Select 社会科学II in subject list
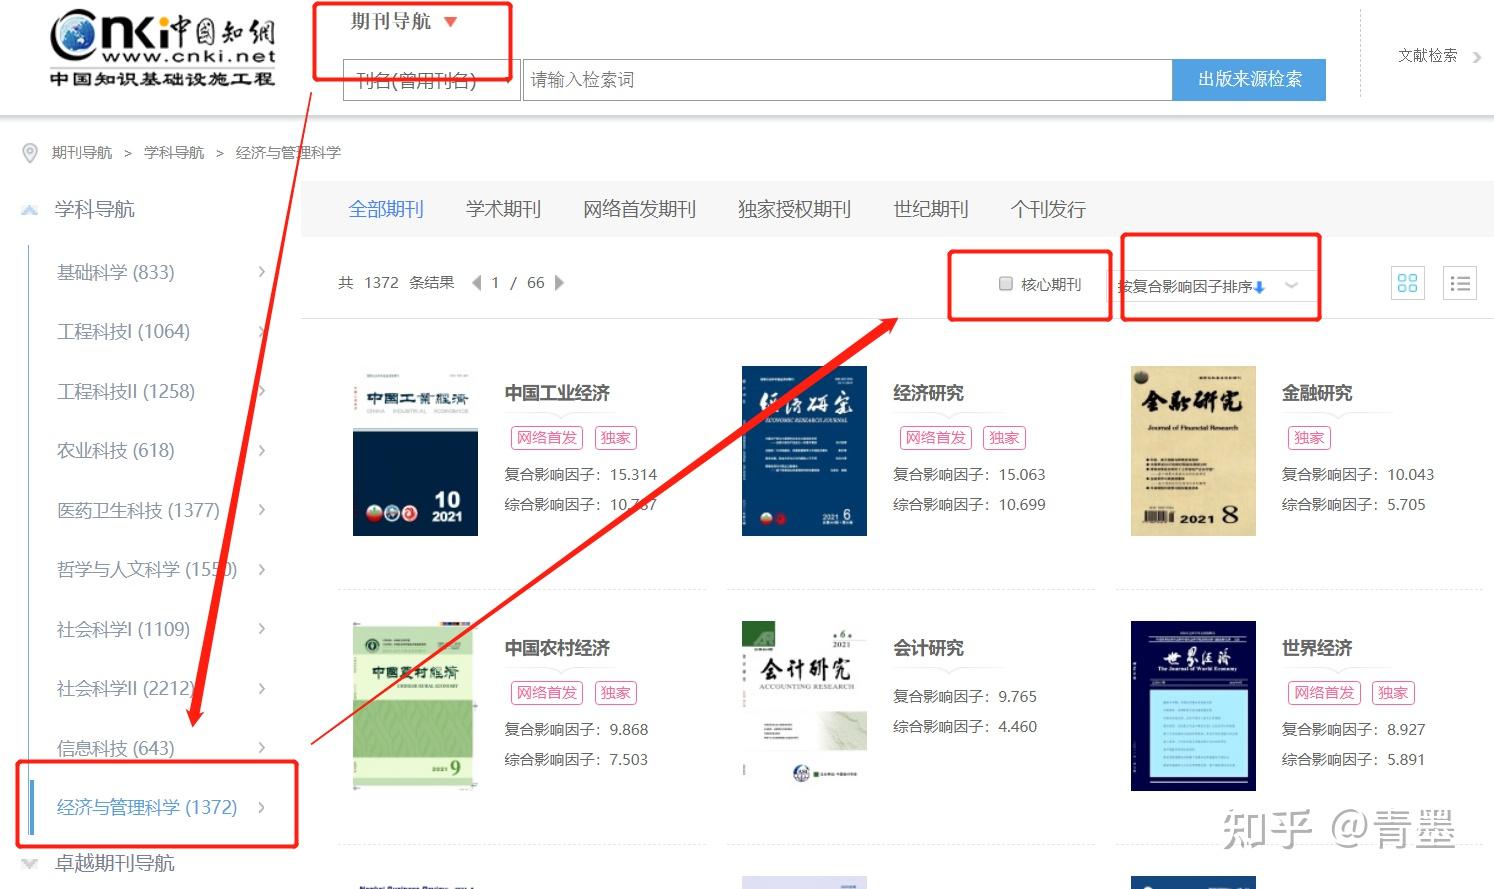Image resolution: width=1494 pixels, height=889 pixels. pyautogui.click(x=126, y=688)
